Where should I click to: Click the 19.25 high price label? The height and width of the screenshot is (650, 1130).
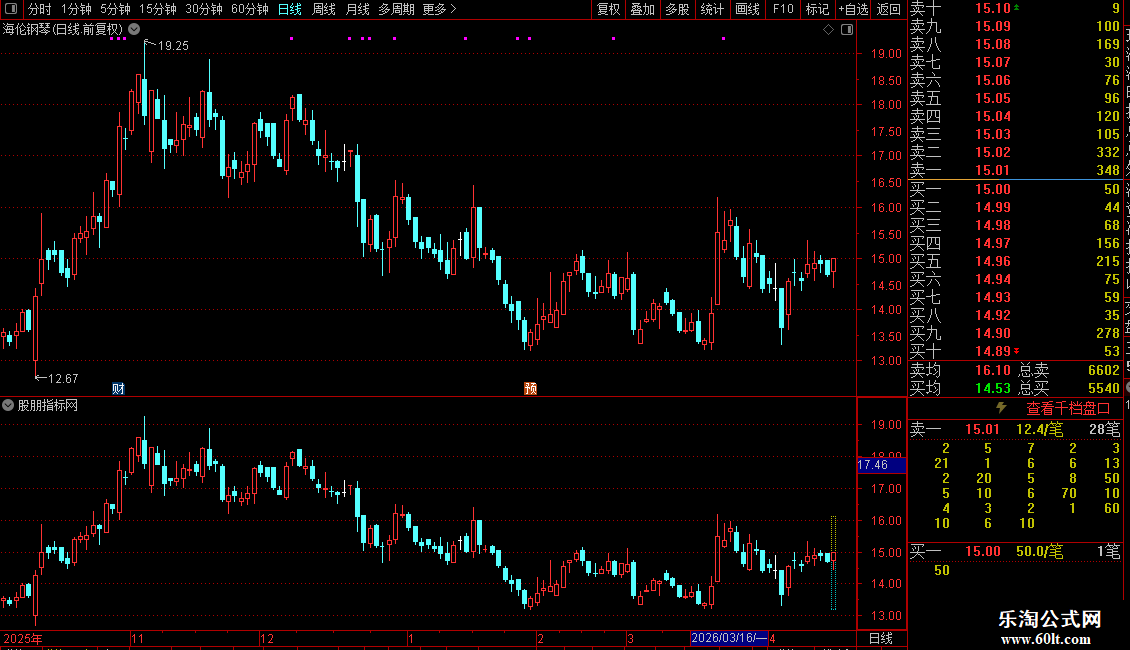pyautogui.click(x=173, y=45)
